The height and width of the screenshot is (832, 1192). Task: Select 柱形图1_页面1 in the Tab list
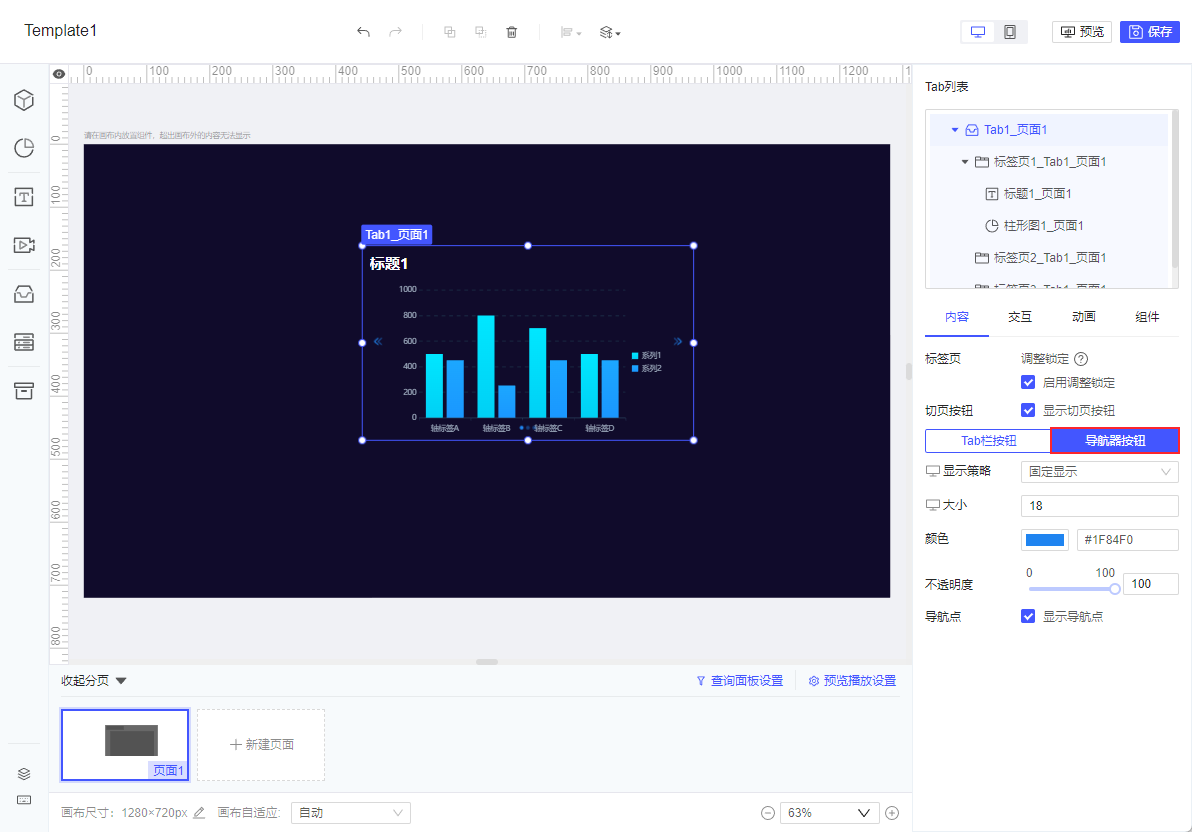(1043, 226)
